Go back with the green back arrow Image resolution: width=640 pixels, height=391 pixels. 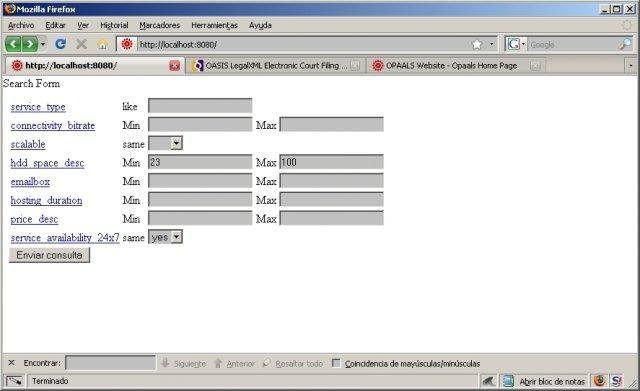pyautogui.click(x=13, y=44)
